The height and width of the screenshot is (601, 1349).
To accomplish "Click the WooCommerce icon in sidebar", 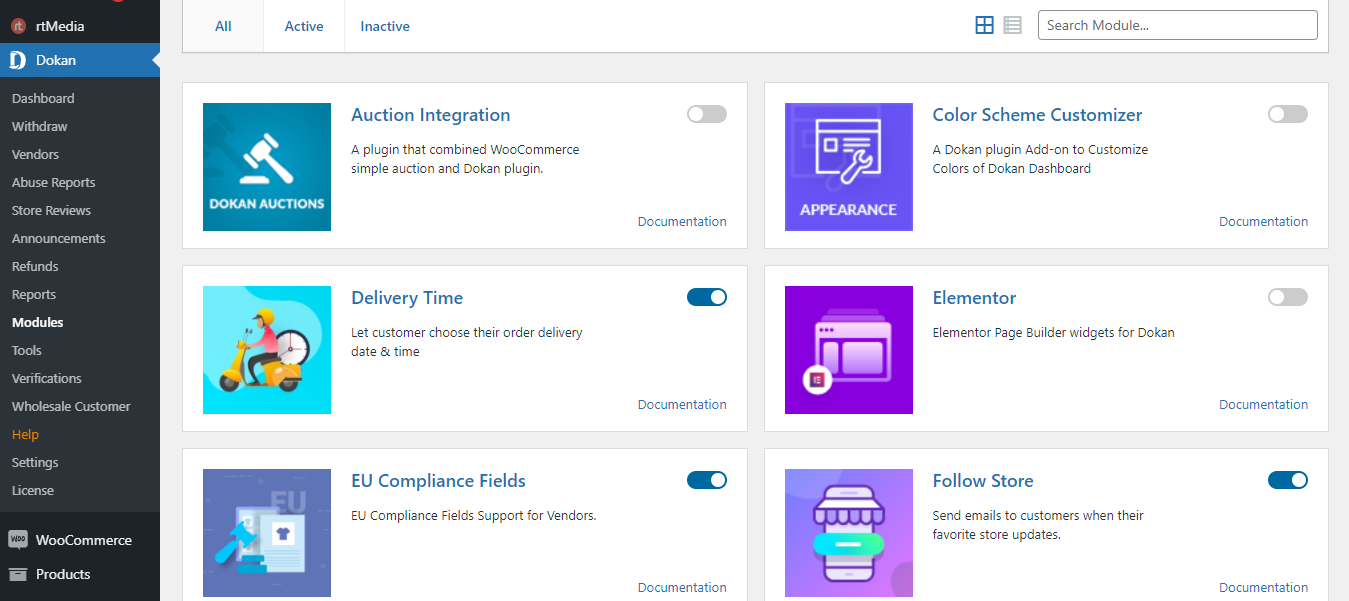I will click(x=18, y=540).
